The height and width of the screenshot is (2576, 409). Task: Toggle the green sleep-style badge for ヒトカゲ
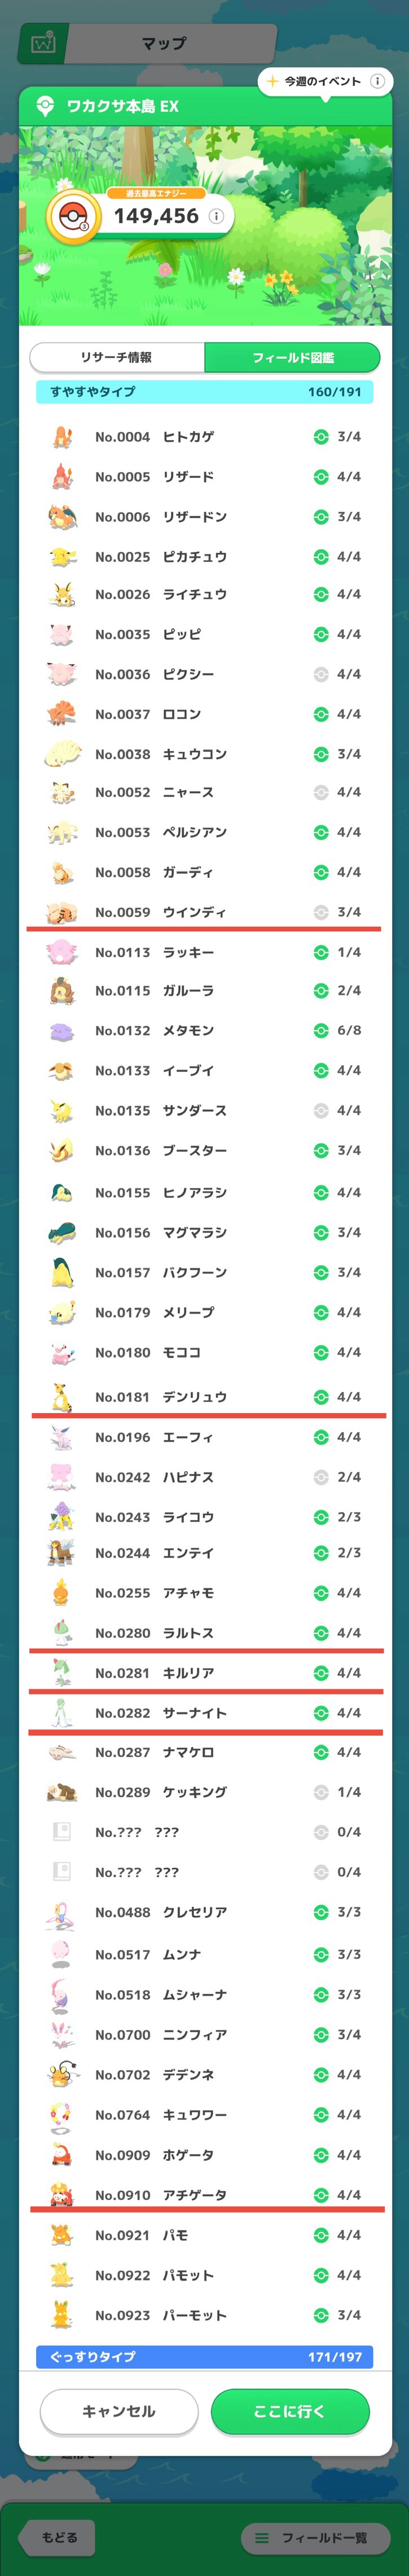(321, 436)
